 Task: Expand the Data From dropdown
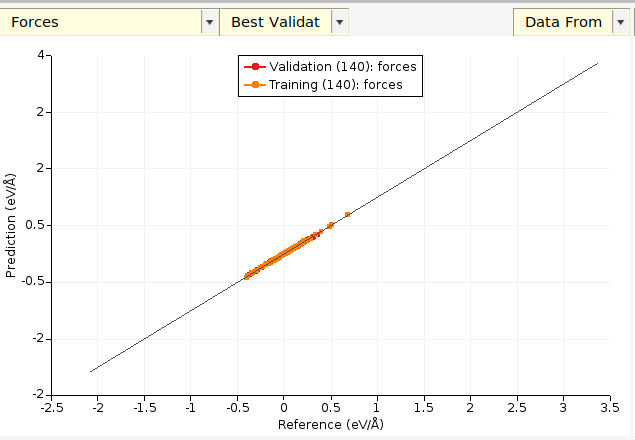point(562,21)
